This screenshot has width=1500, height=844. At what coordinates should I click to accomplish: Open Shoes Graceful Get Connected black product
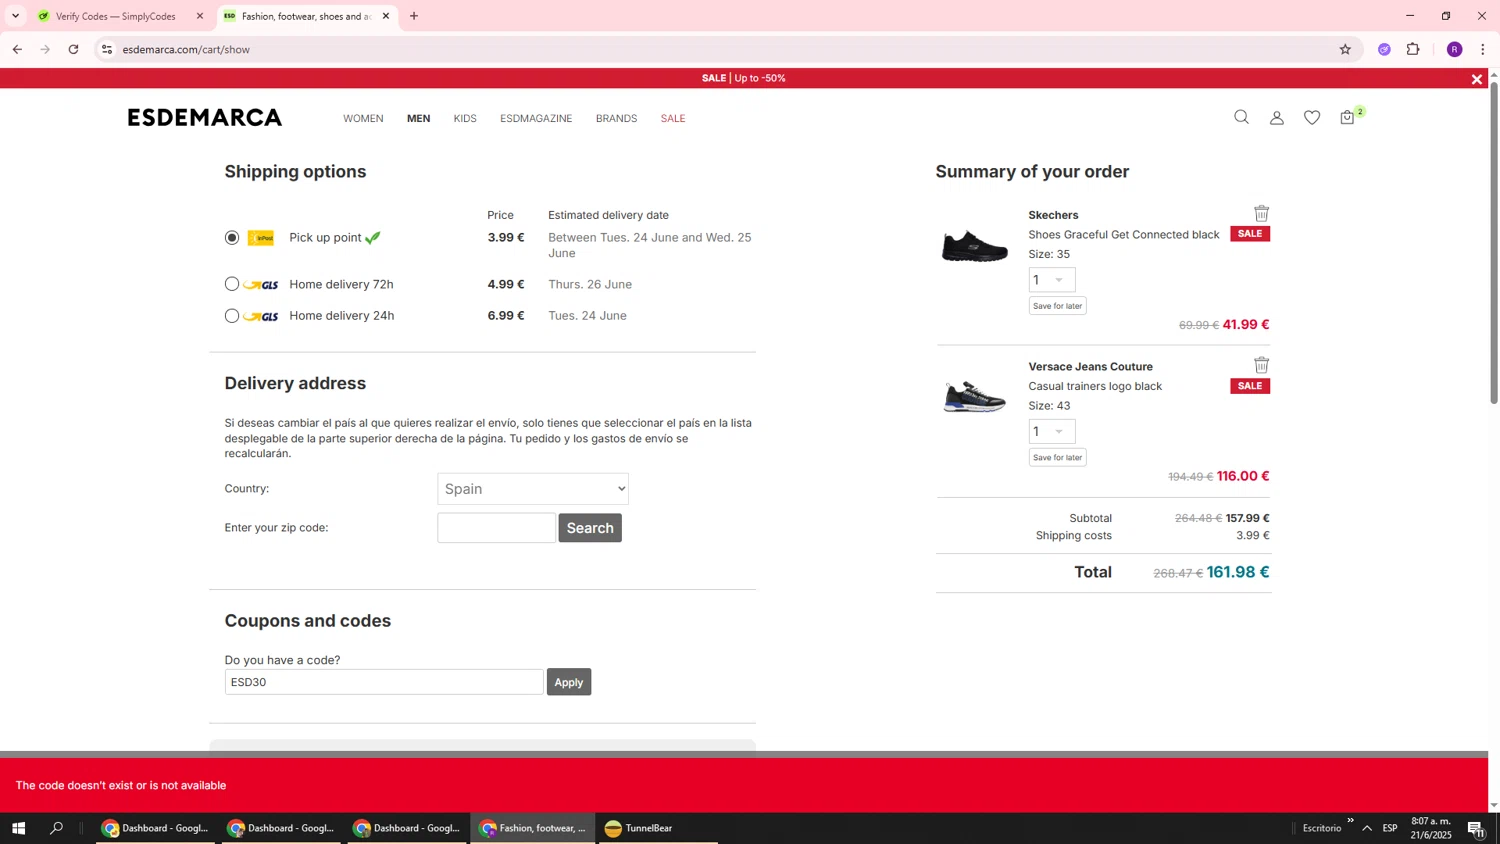1124,235
